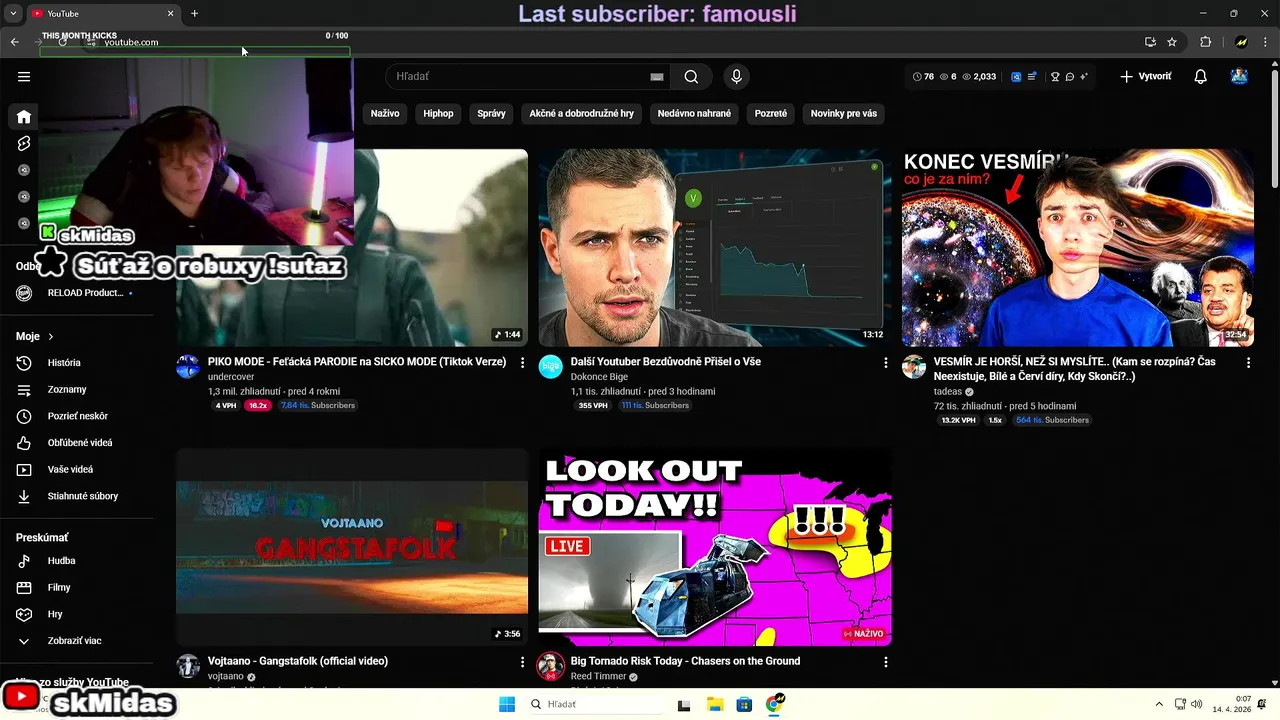The image size is (1280, 720).
Task: Bookmark page with the star icon
Action: [1172, 42]
